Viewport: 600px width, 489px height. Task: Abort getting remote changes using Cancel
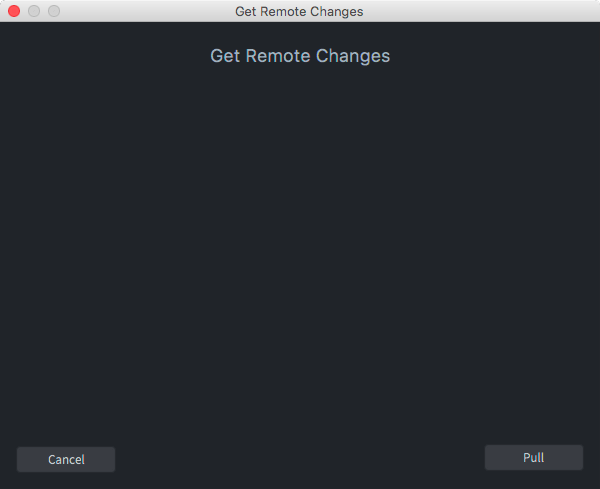pos(66,459)
